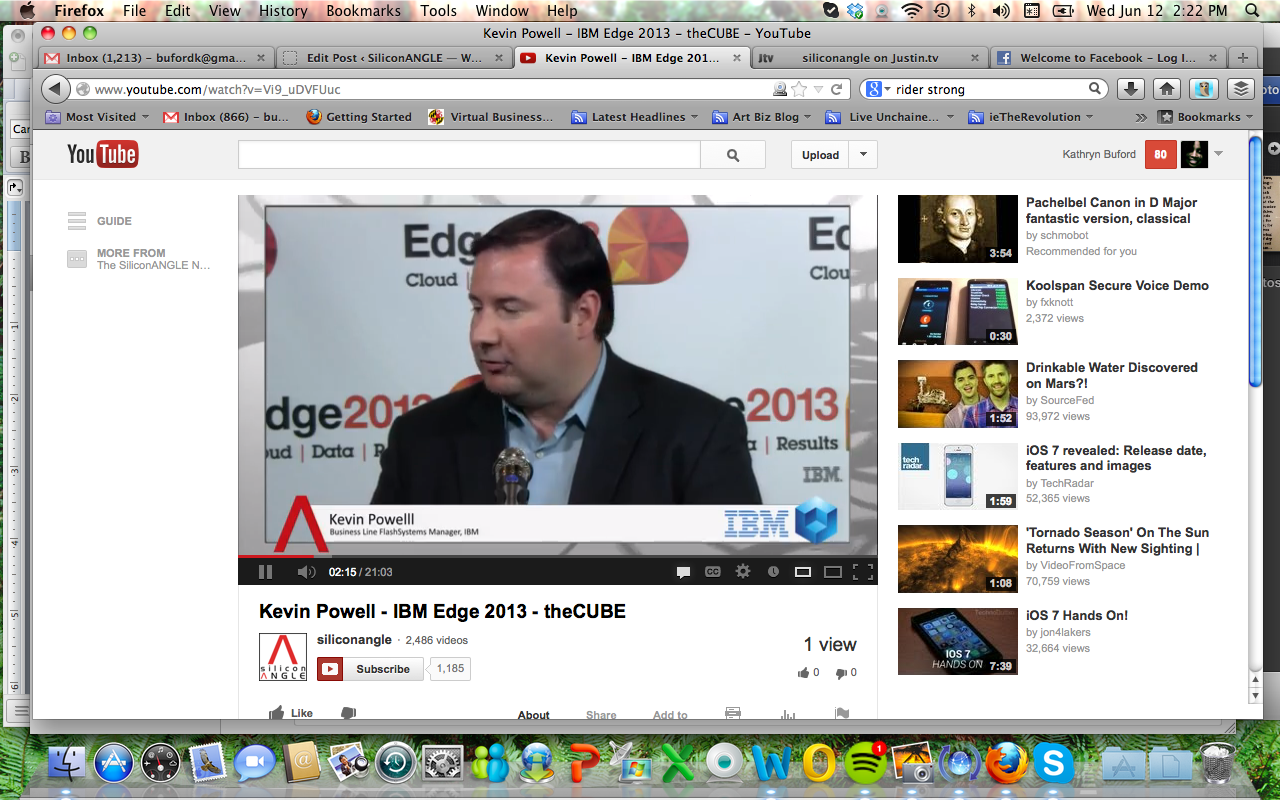1280x800 pixels.
Task: Click the Dropbox icon in the menu bar
Action: pos(855,11)
